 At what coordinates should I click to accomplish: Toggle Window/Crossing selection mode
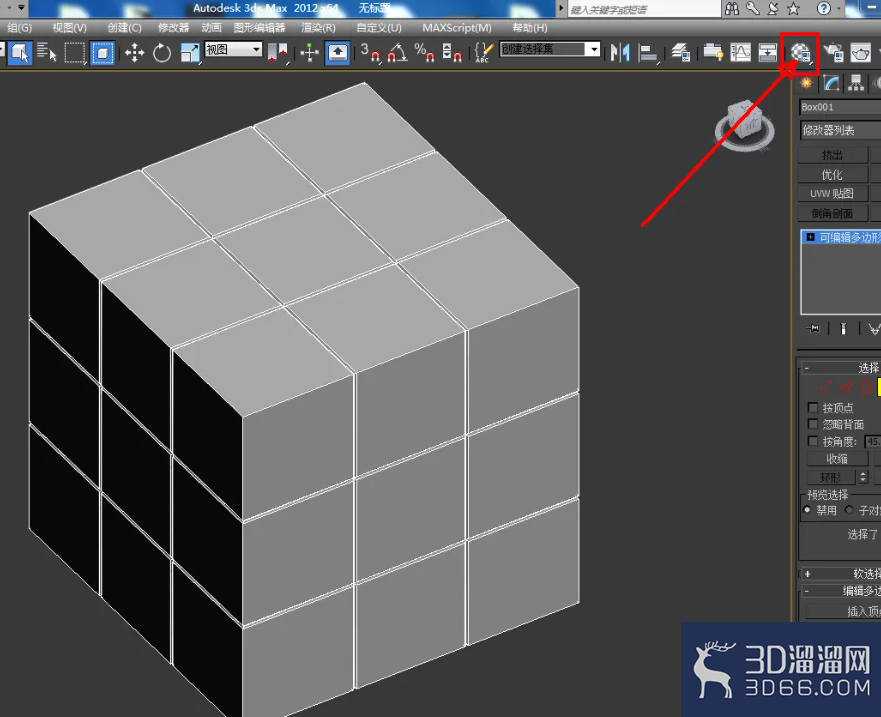pos(102,53)
